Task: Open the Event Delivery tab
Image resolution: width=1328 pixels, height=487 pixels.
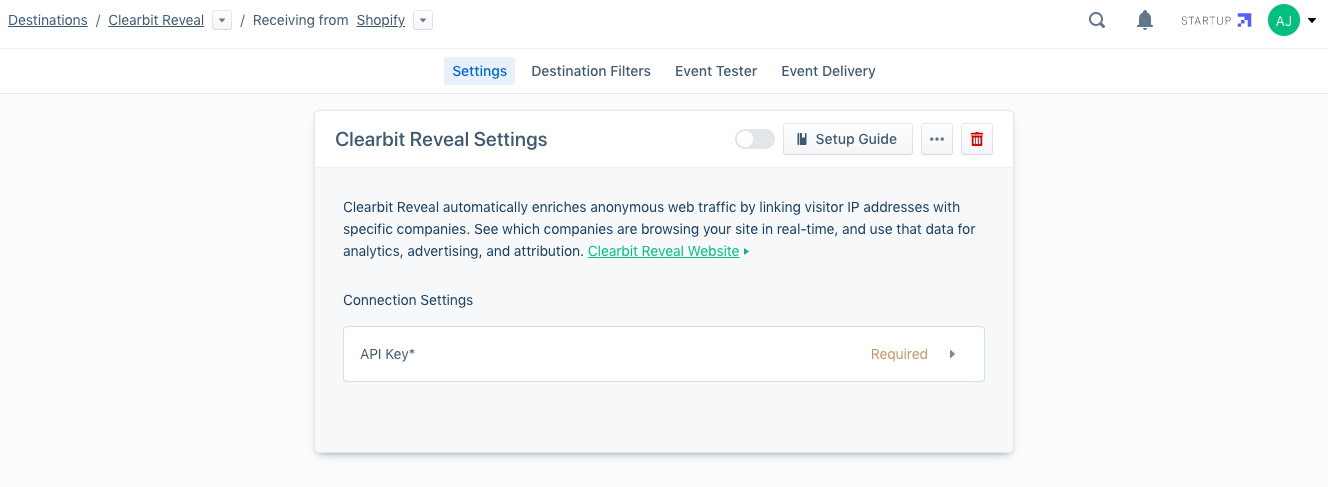Action: [x=828, y=71]
